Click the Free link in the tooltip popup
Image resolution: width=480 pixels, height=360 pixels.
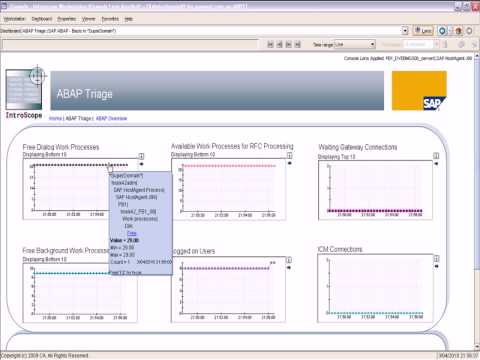point(132,233)
